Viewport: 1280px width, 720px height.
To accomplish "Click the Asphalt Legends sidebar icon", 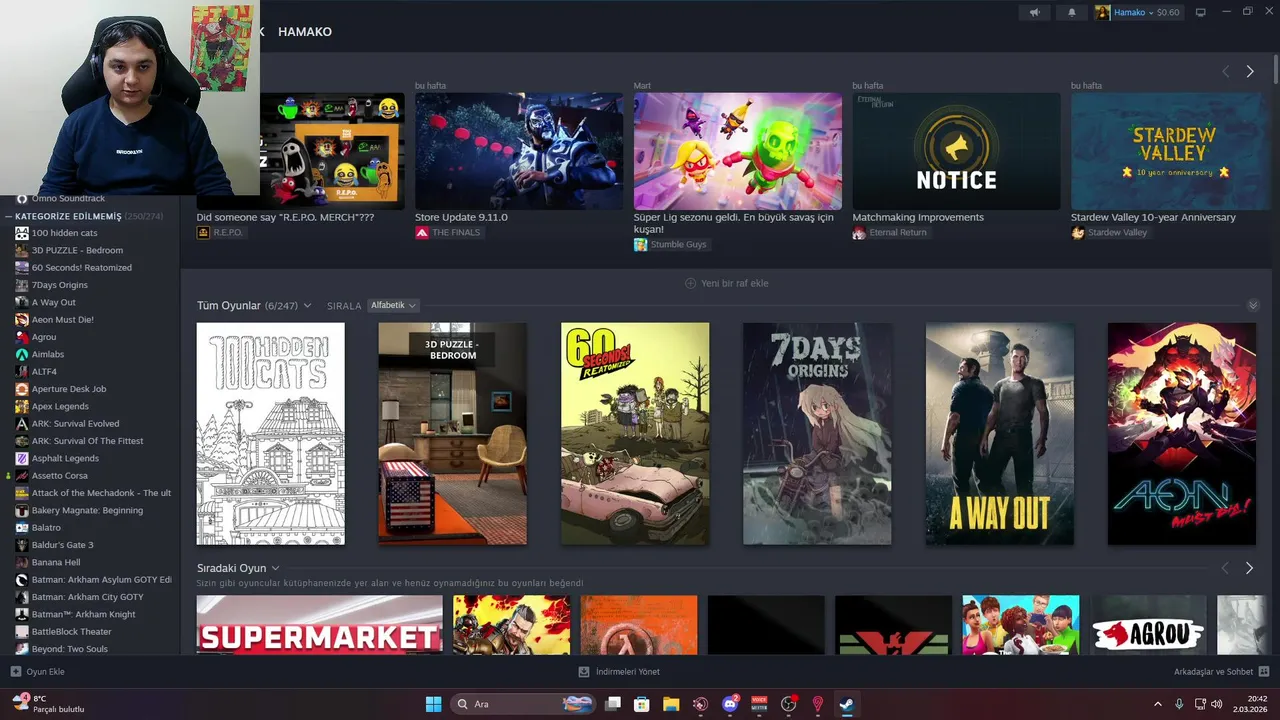I will pos(22,458).
